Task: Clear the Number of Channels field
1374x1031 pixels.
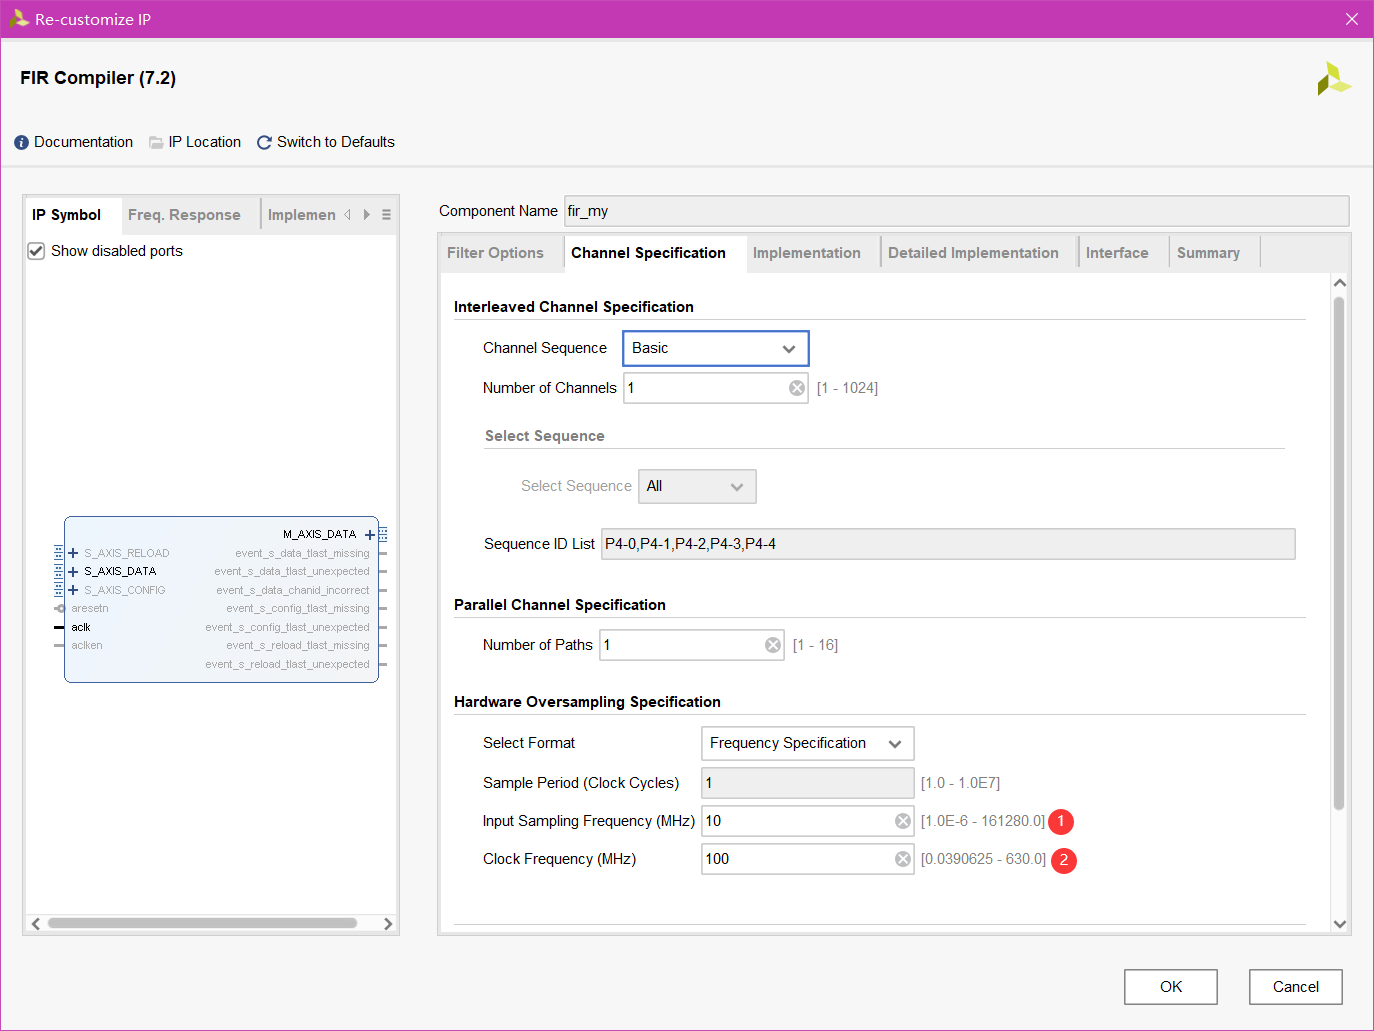Action: (x=797, y=388)
